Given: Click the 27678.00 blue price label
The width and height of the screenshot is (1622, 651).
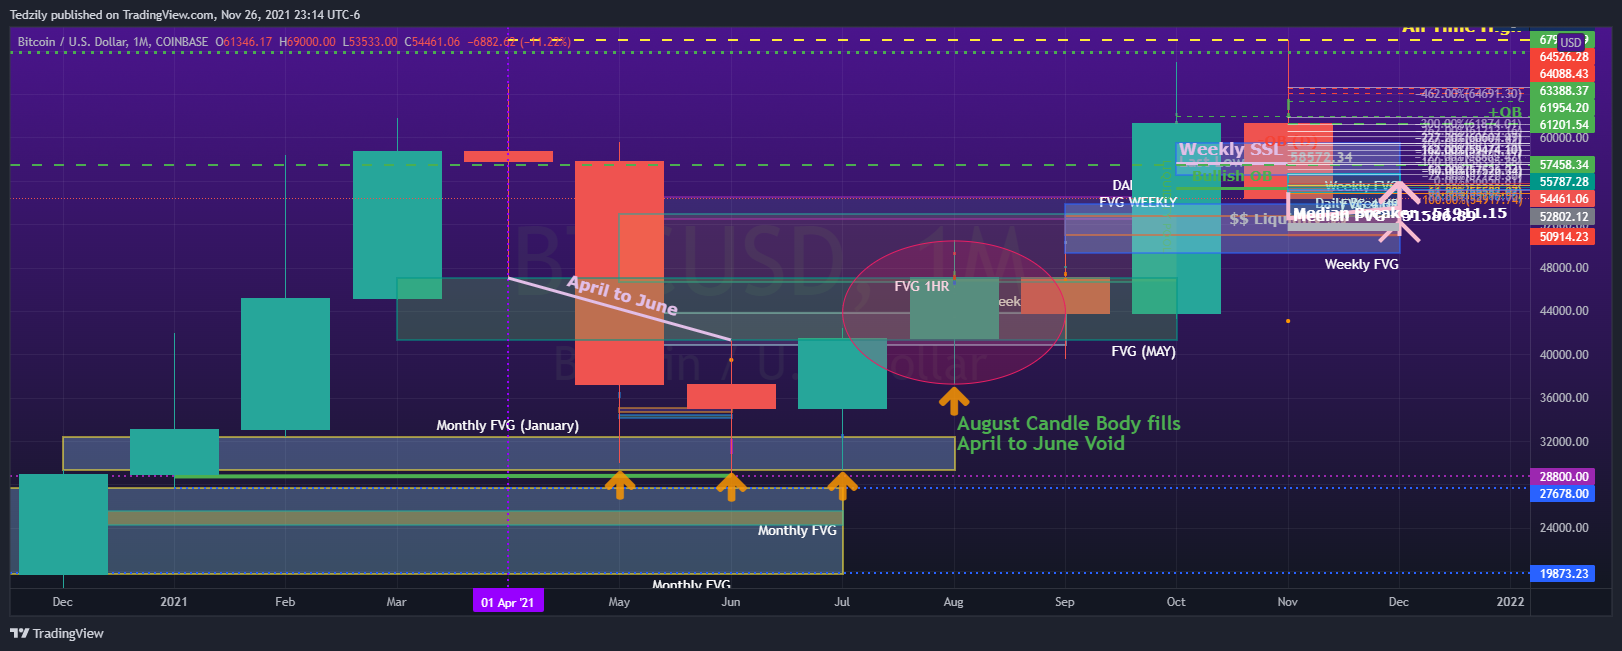Looking at the screenshot, I should coord(1563,494).
